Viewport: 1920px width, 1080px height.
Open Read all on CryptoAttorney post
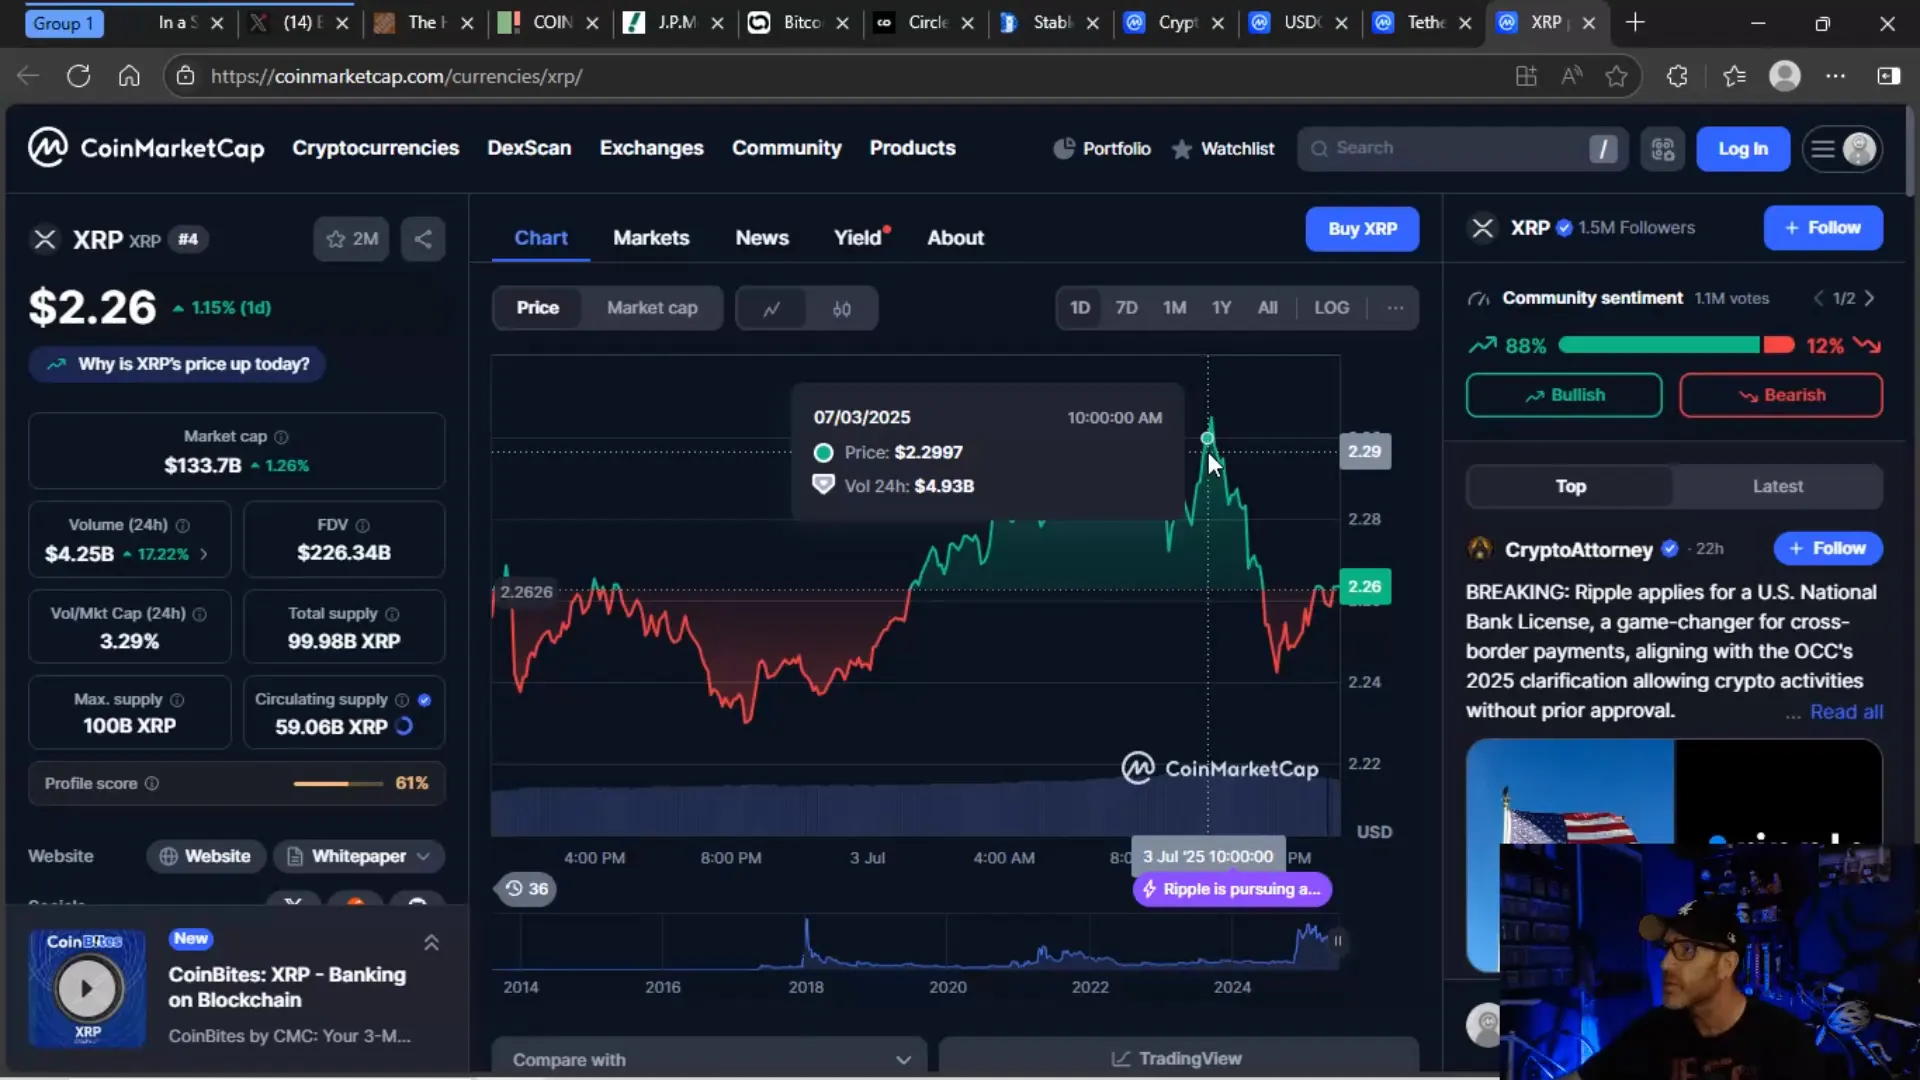pos(1846,712)
